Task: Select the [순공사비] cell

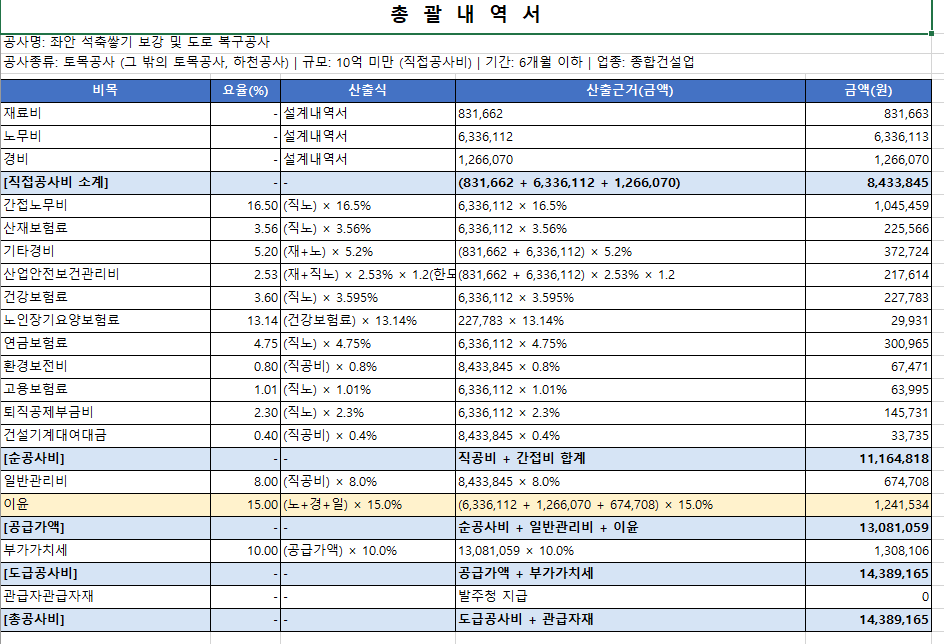Action: tap(105, 459)
